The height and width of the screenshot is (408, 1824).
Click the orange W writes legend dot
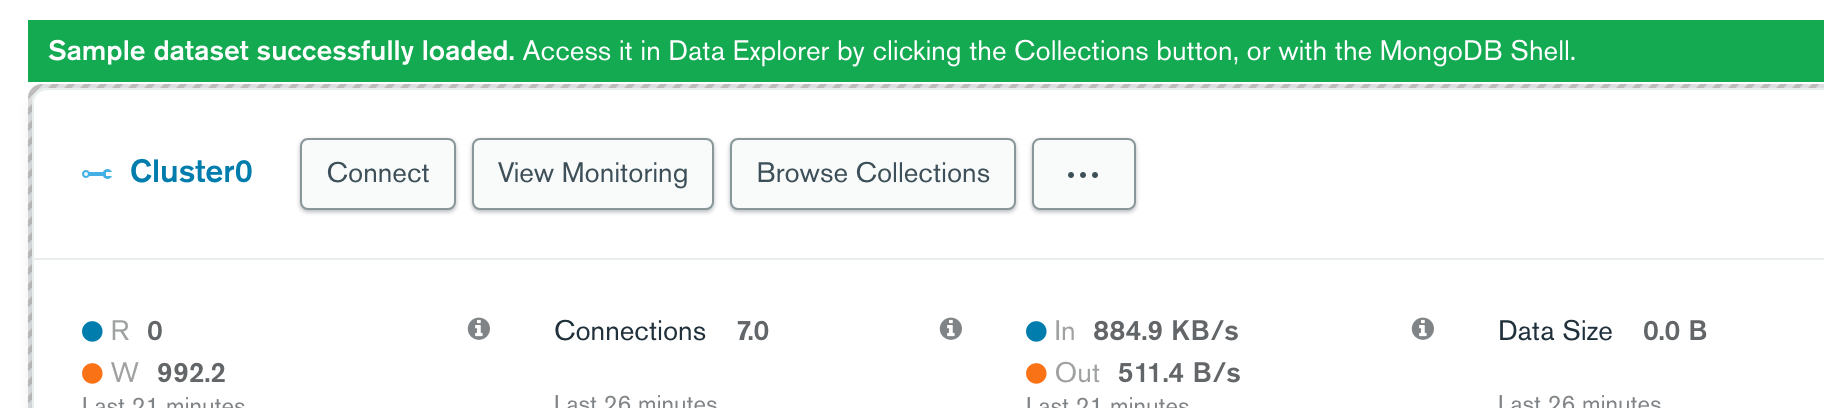(x=92, y=373)
